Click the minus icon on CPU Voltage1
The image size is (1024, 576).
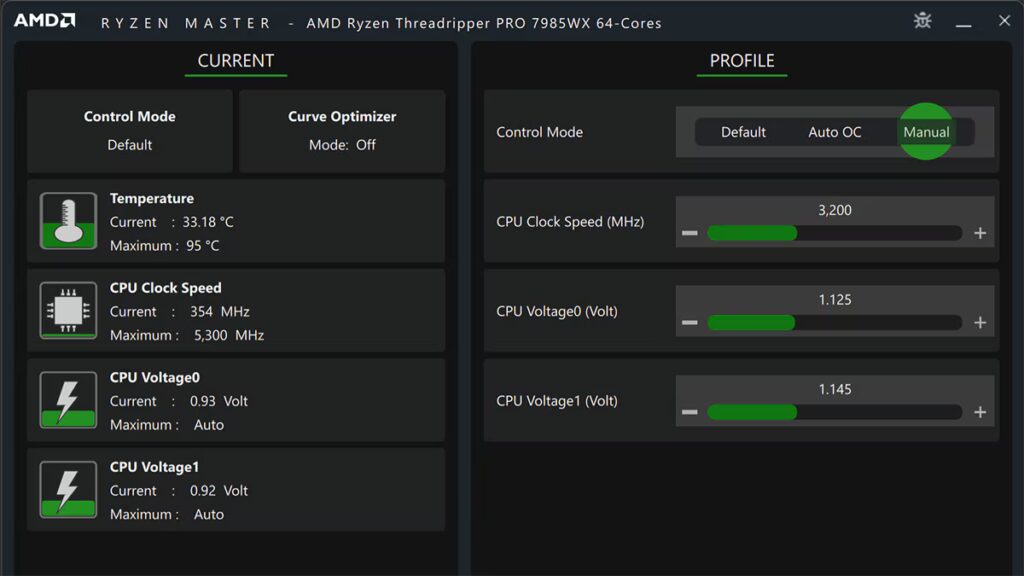[x=690, y=411]
